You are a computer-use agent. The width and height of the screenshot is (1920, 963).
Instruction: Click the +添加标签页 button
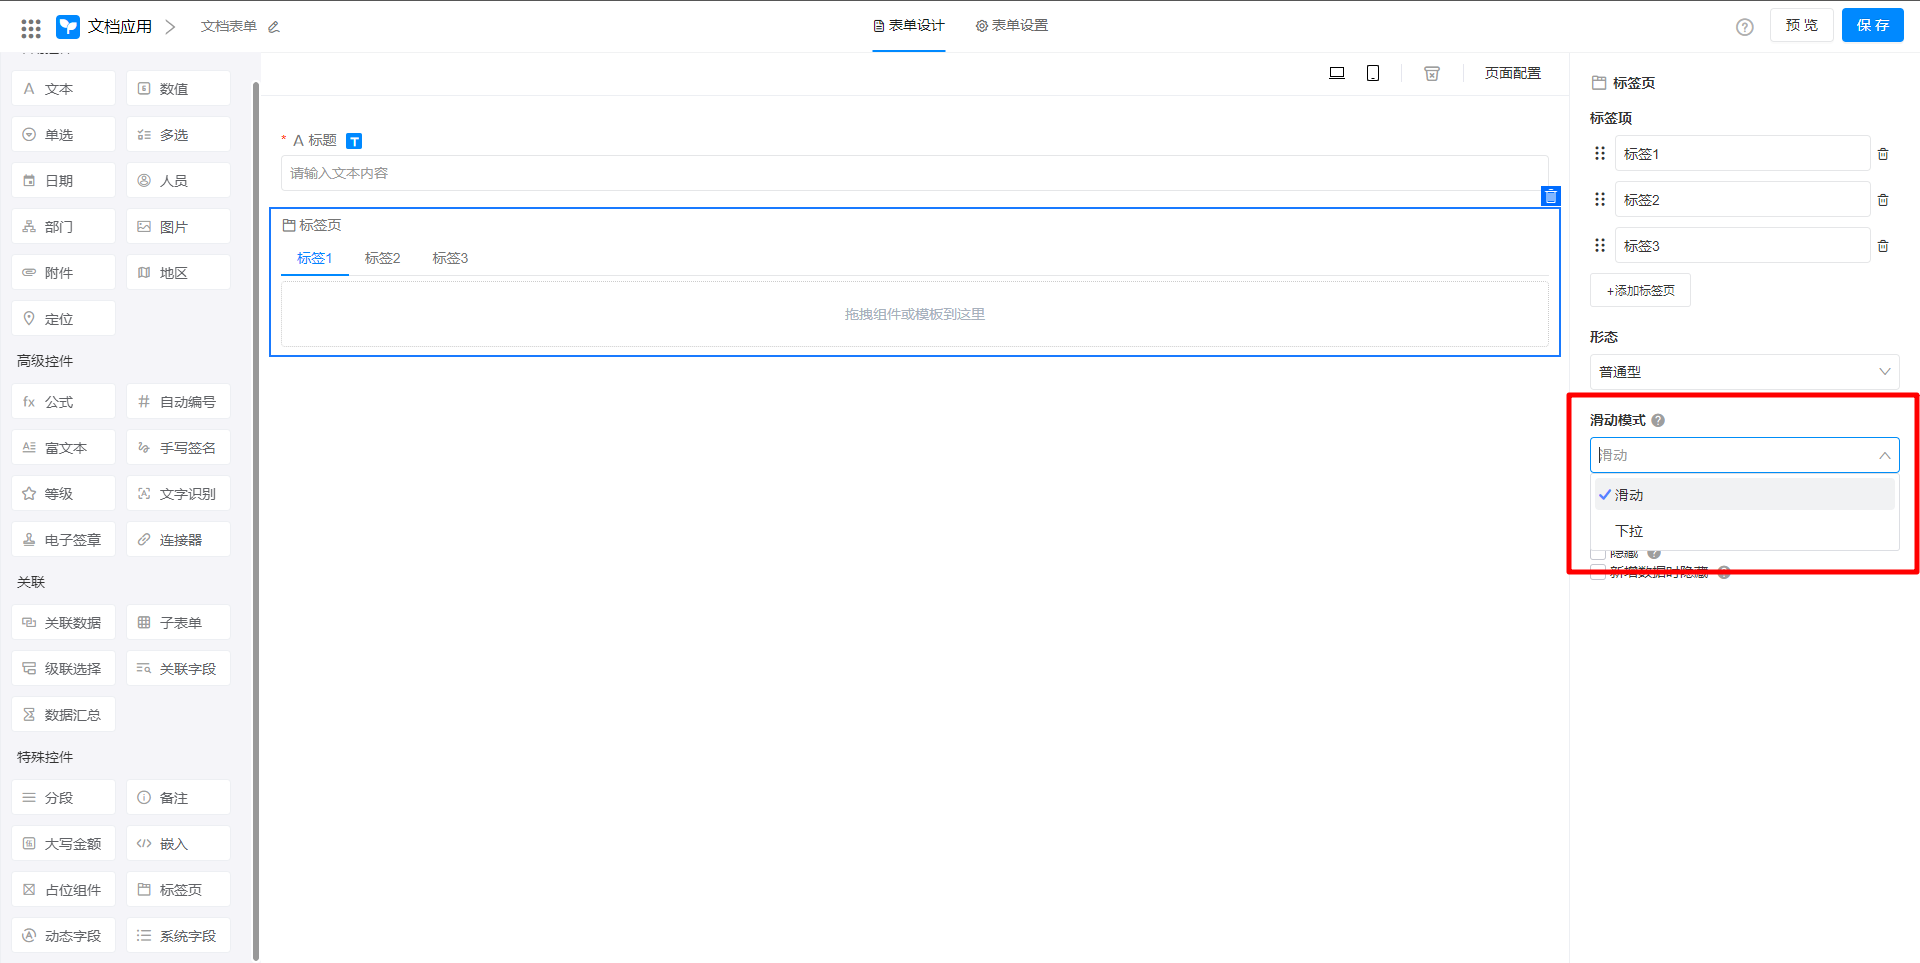click(1640, 290)
